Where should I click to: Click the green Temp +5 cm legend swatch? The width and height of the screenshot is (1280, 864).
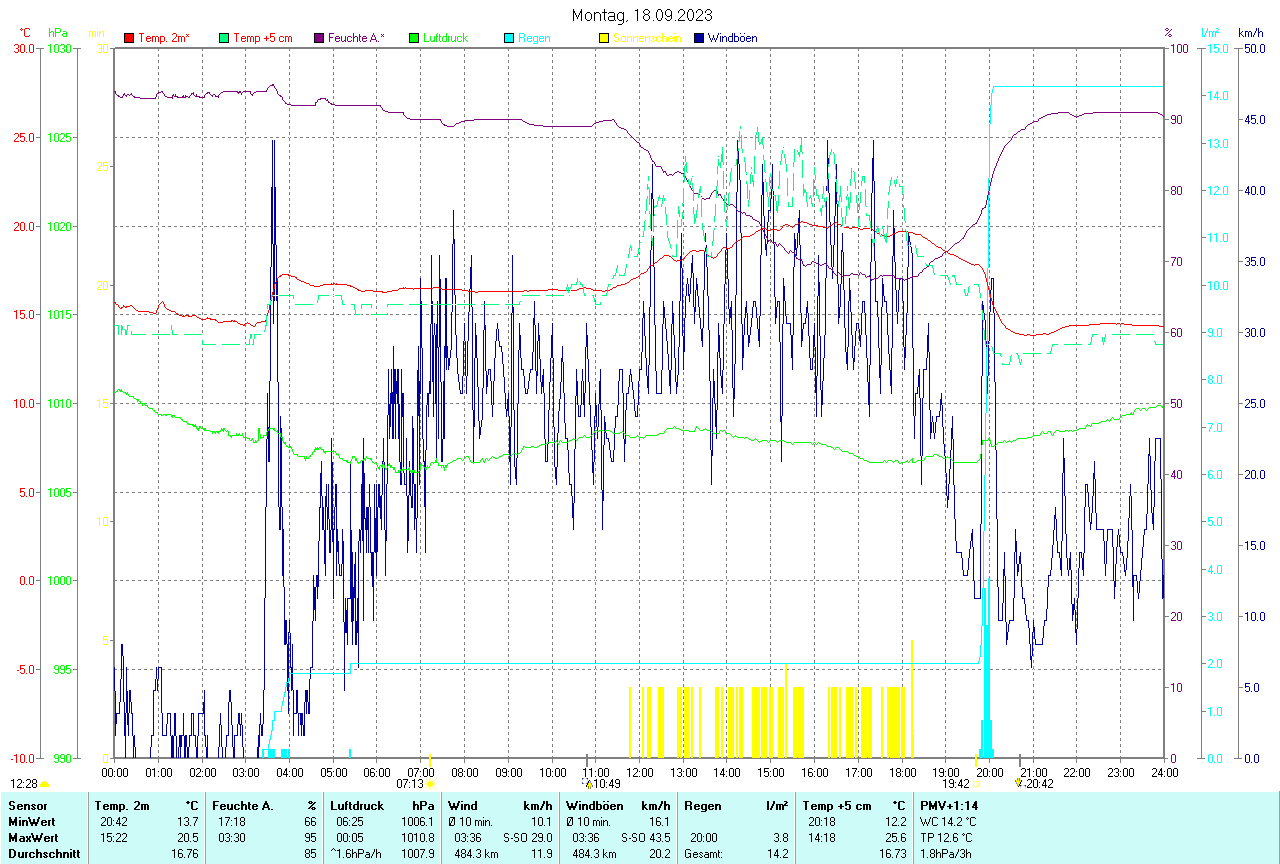[224, 38]
